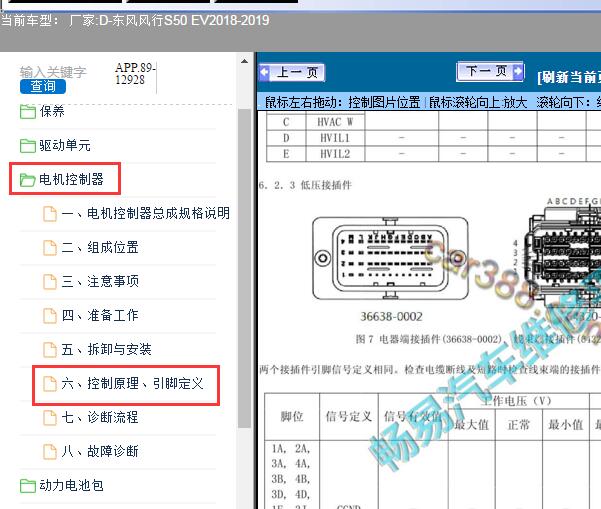Click the 保养 folder icon
The width and height of the screenshot is (601, 509).
pos(28,112)
